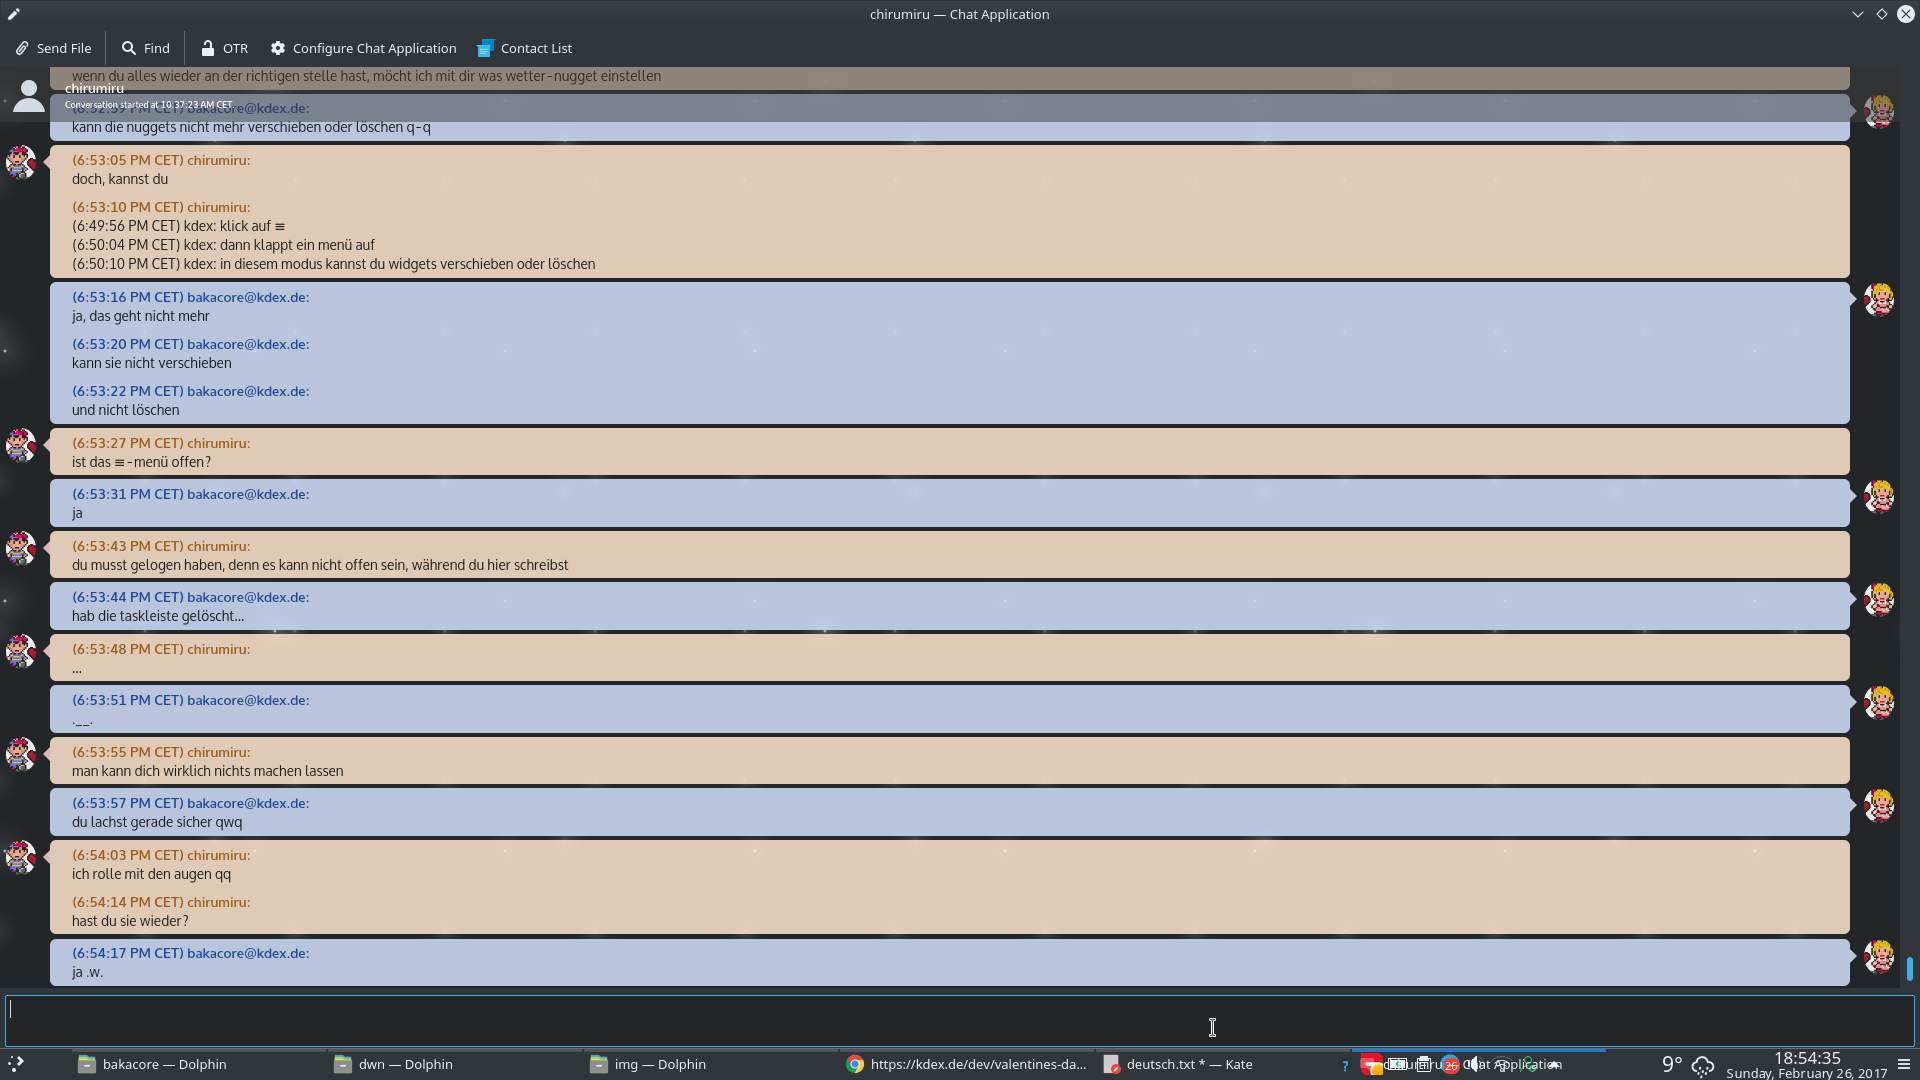Screen dimensions: 1920x1080
Task: Click the 'und nicht löschen' message
Action: 126,410
